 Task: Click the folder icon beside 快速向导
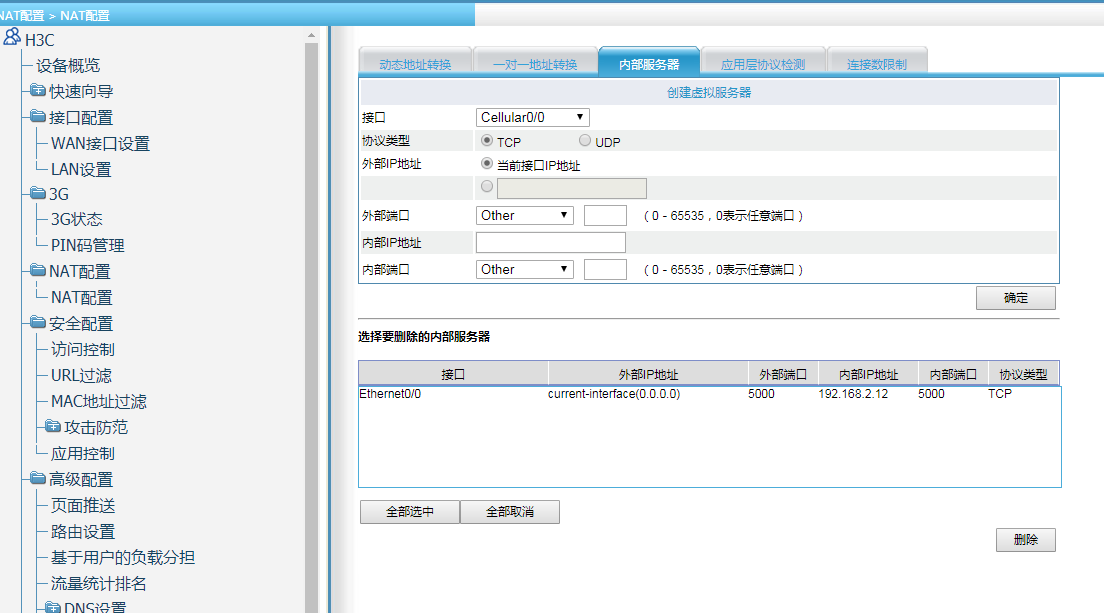[x=38, y=90]
